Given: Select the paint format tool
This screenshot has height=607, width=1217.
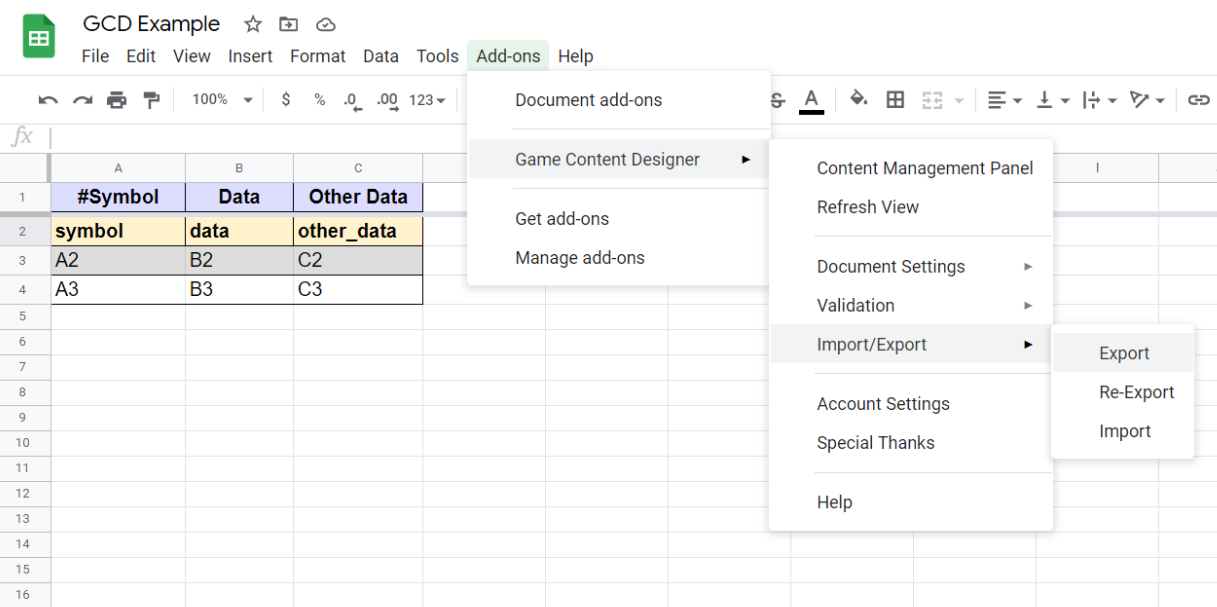Looking at the screenshot, I should [x=151, y=100].
